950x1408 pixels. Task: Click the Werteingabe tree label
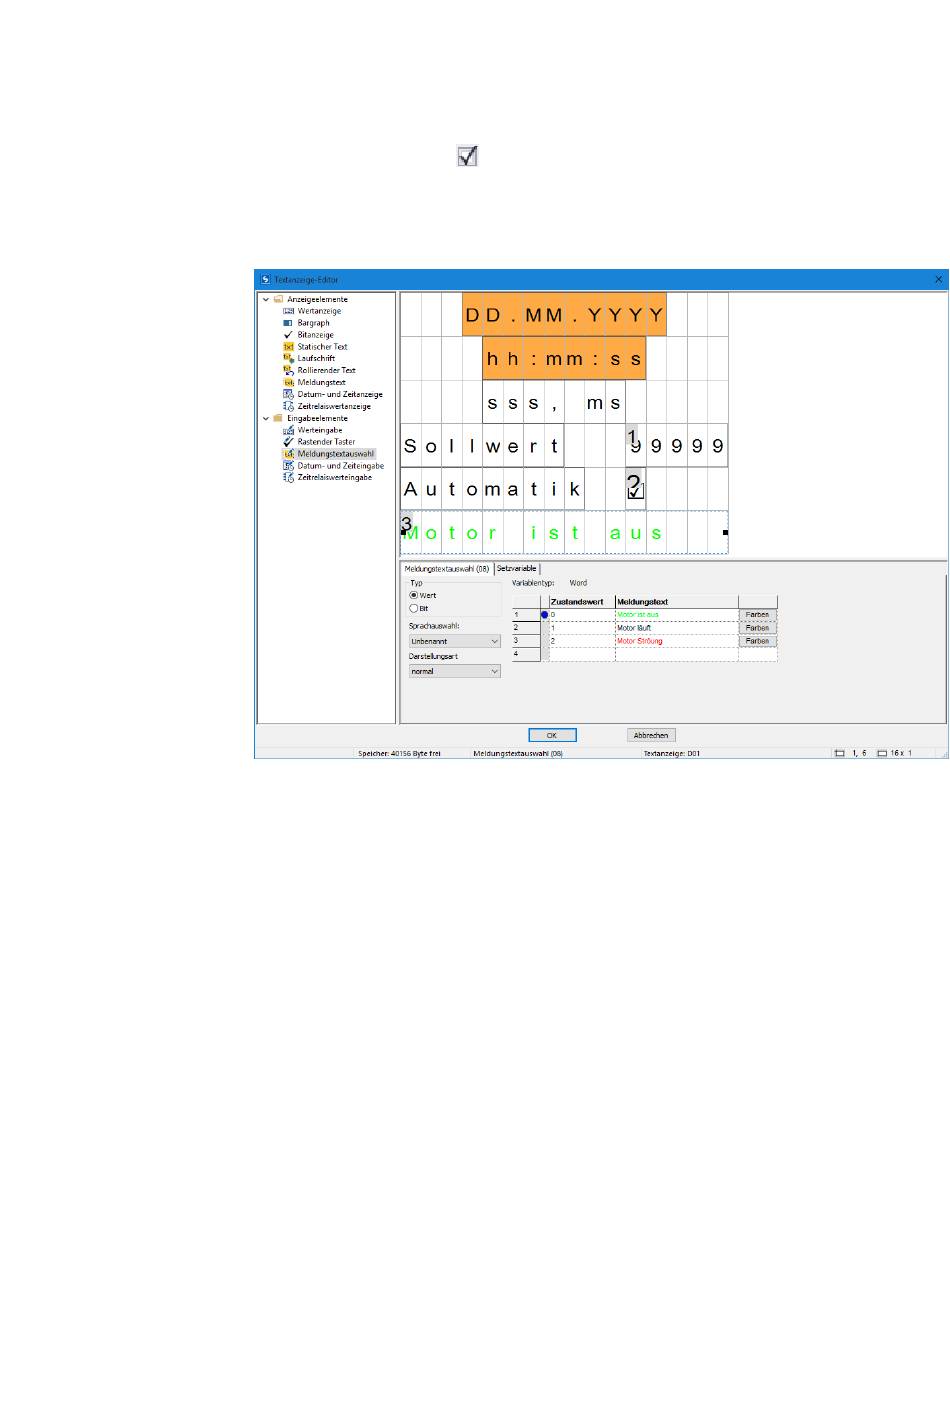(320, 430)
